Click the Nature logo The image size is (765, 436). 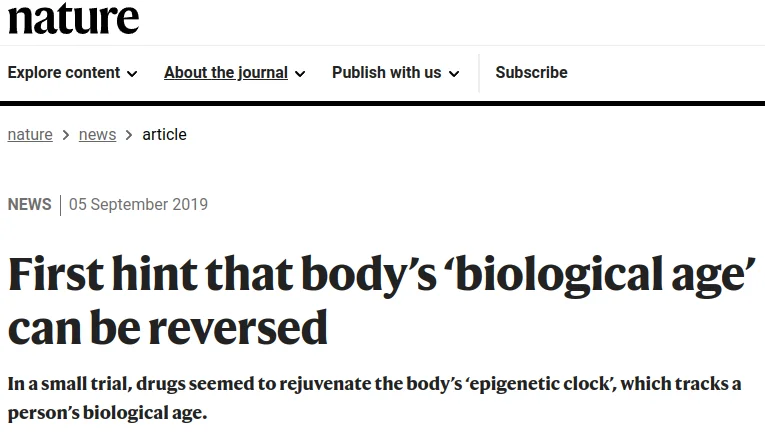(x=73, y=17)
